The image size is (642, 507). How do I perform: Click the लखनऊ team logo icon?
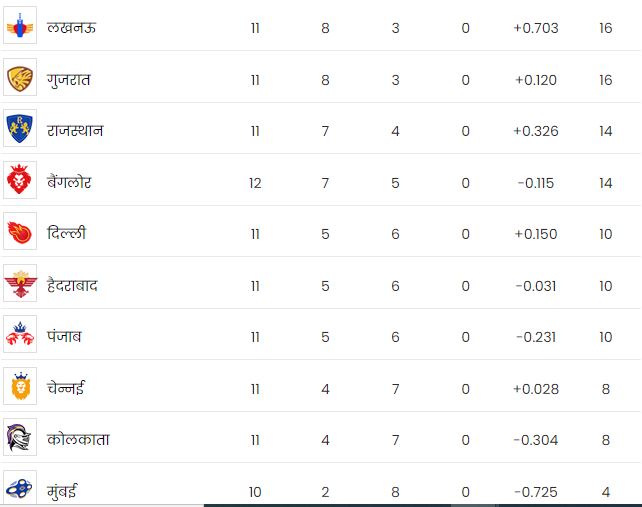[20, 25]
